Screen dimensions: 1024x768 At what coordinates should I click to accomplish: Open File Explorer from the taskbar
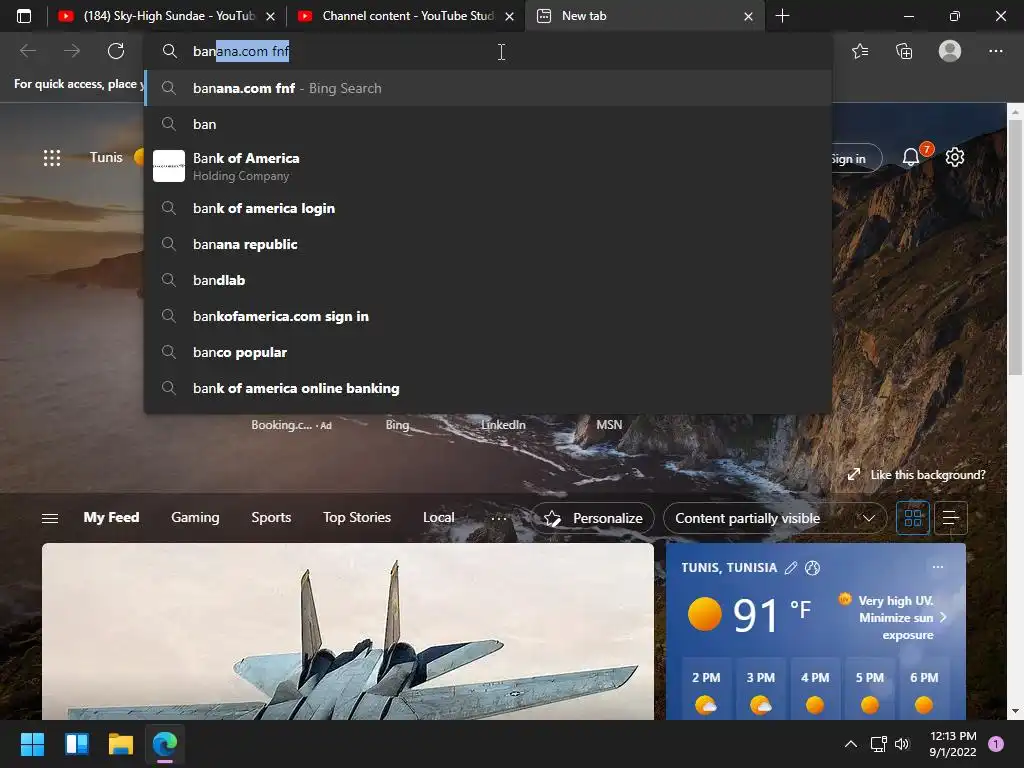(x=121, y=744)
